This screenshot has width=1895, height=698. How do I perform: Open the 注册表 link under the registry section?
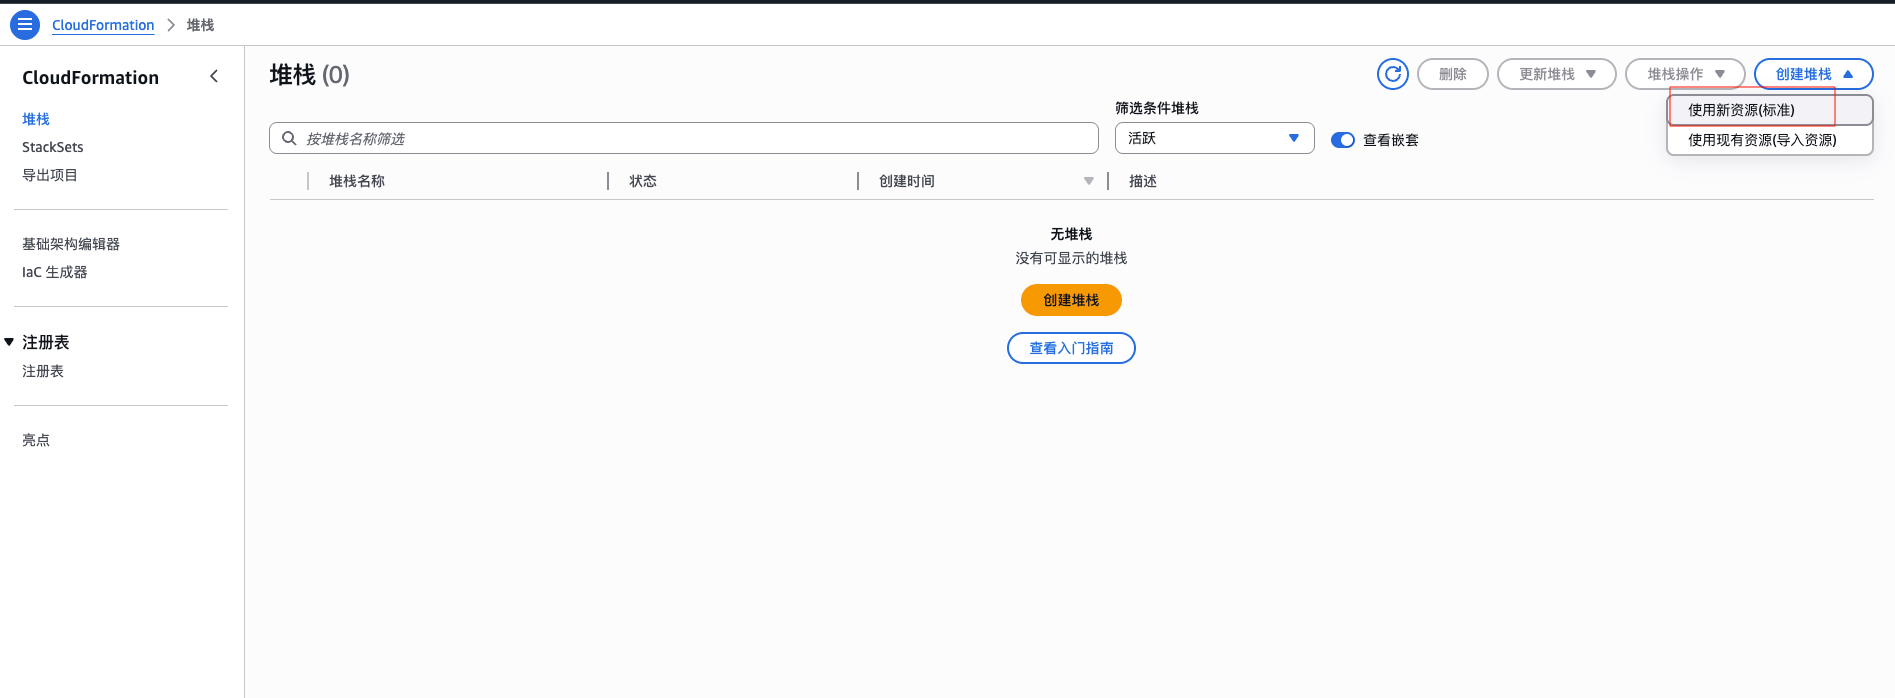(x=43, y=371)
